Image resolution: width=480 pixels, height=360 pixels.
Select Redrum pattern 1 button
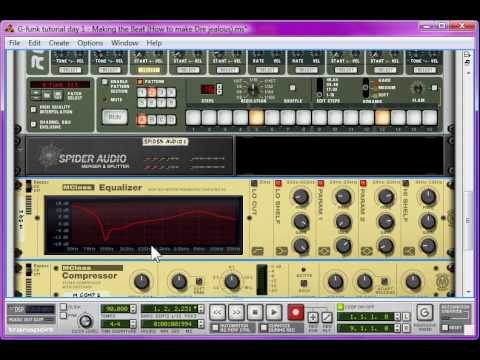(x=142, y=92)
